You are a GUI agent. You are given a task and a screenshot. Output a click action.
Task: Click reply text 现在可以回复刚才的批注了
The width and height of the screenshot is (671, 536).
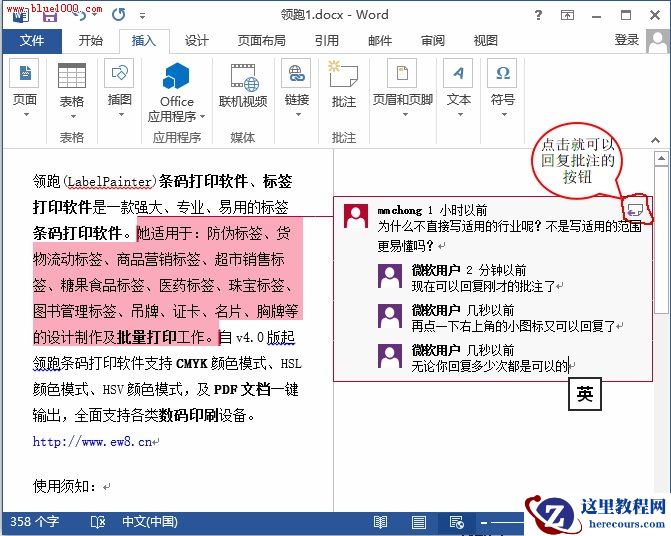point(483,286)
